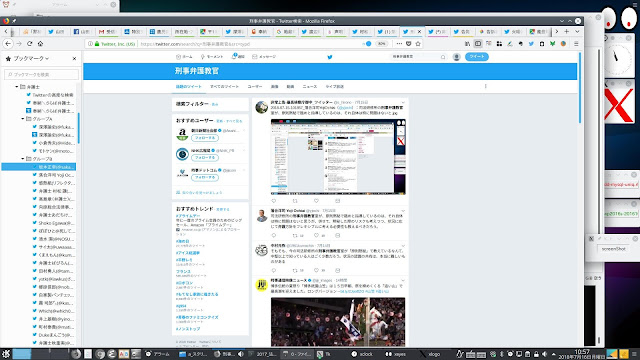Click Twitter search magnifier icon
Image resolution: width=640 pixels, height=360 pixels.
click(x=443, y=57)
